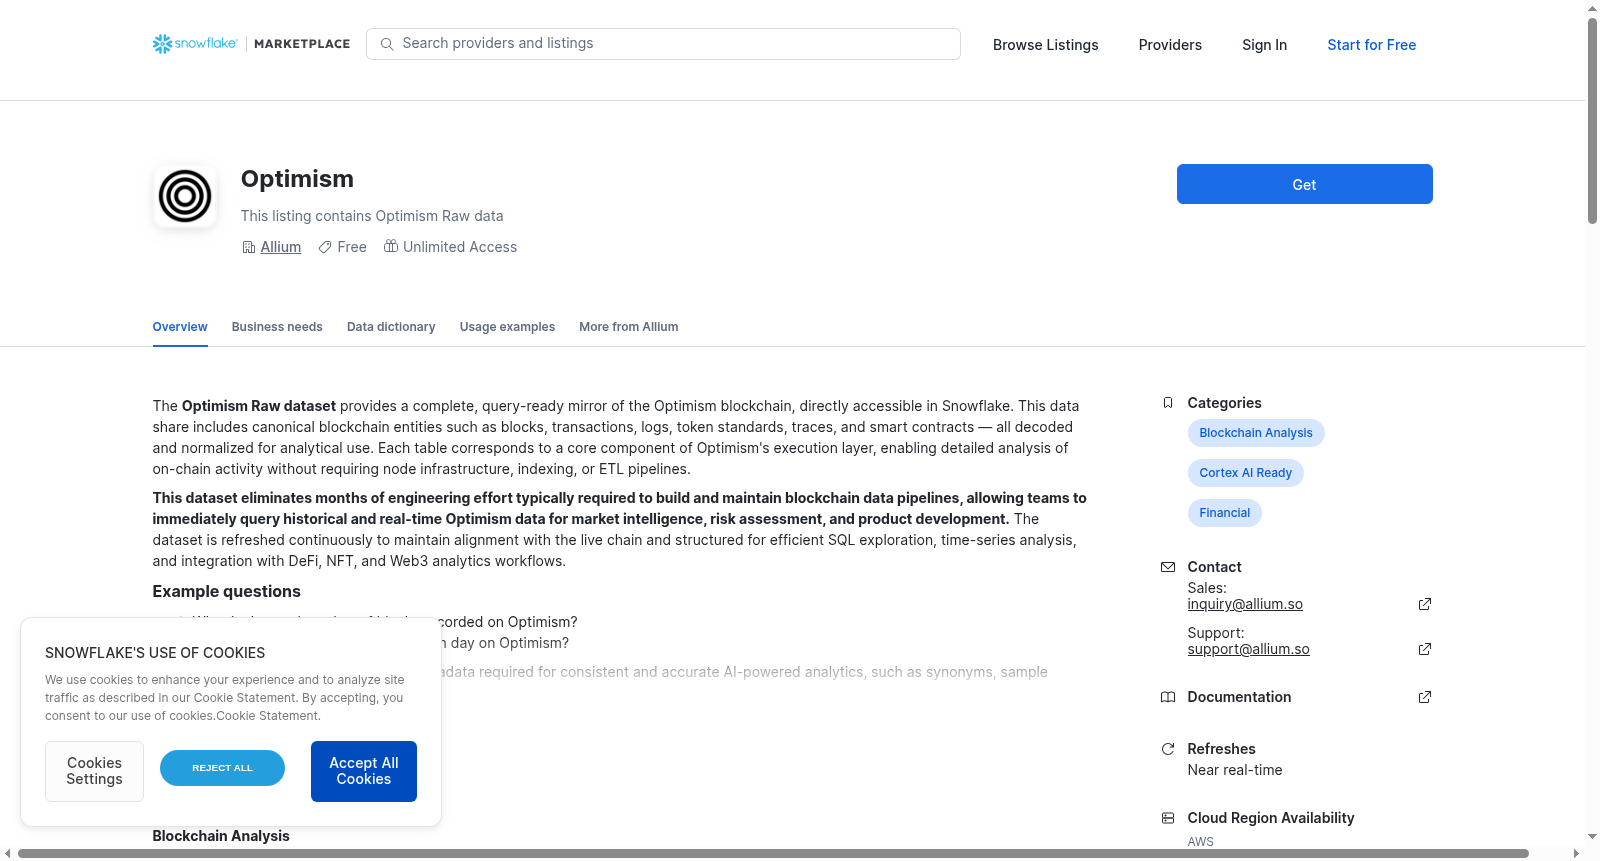Switch to the Overview tab
1600x861 pixels.
click(180, 327)
